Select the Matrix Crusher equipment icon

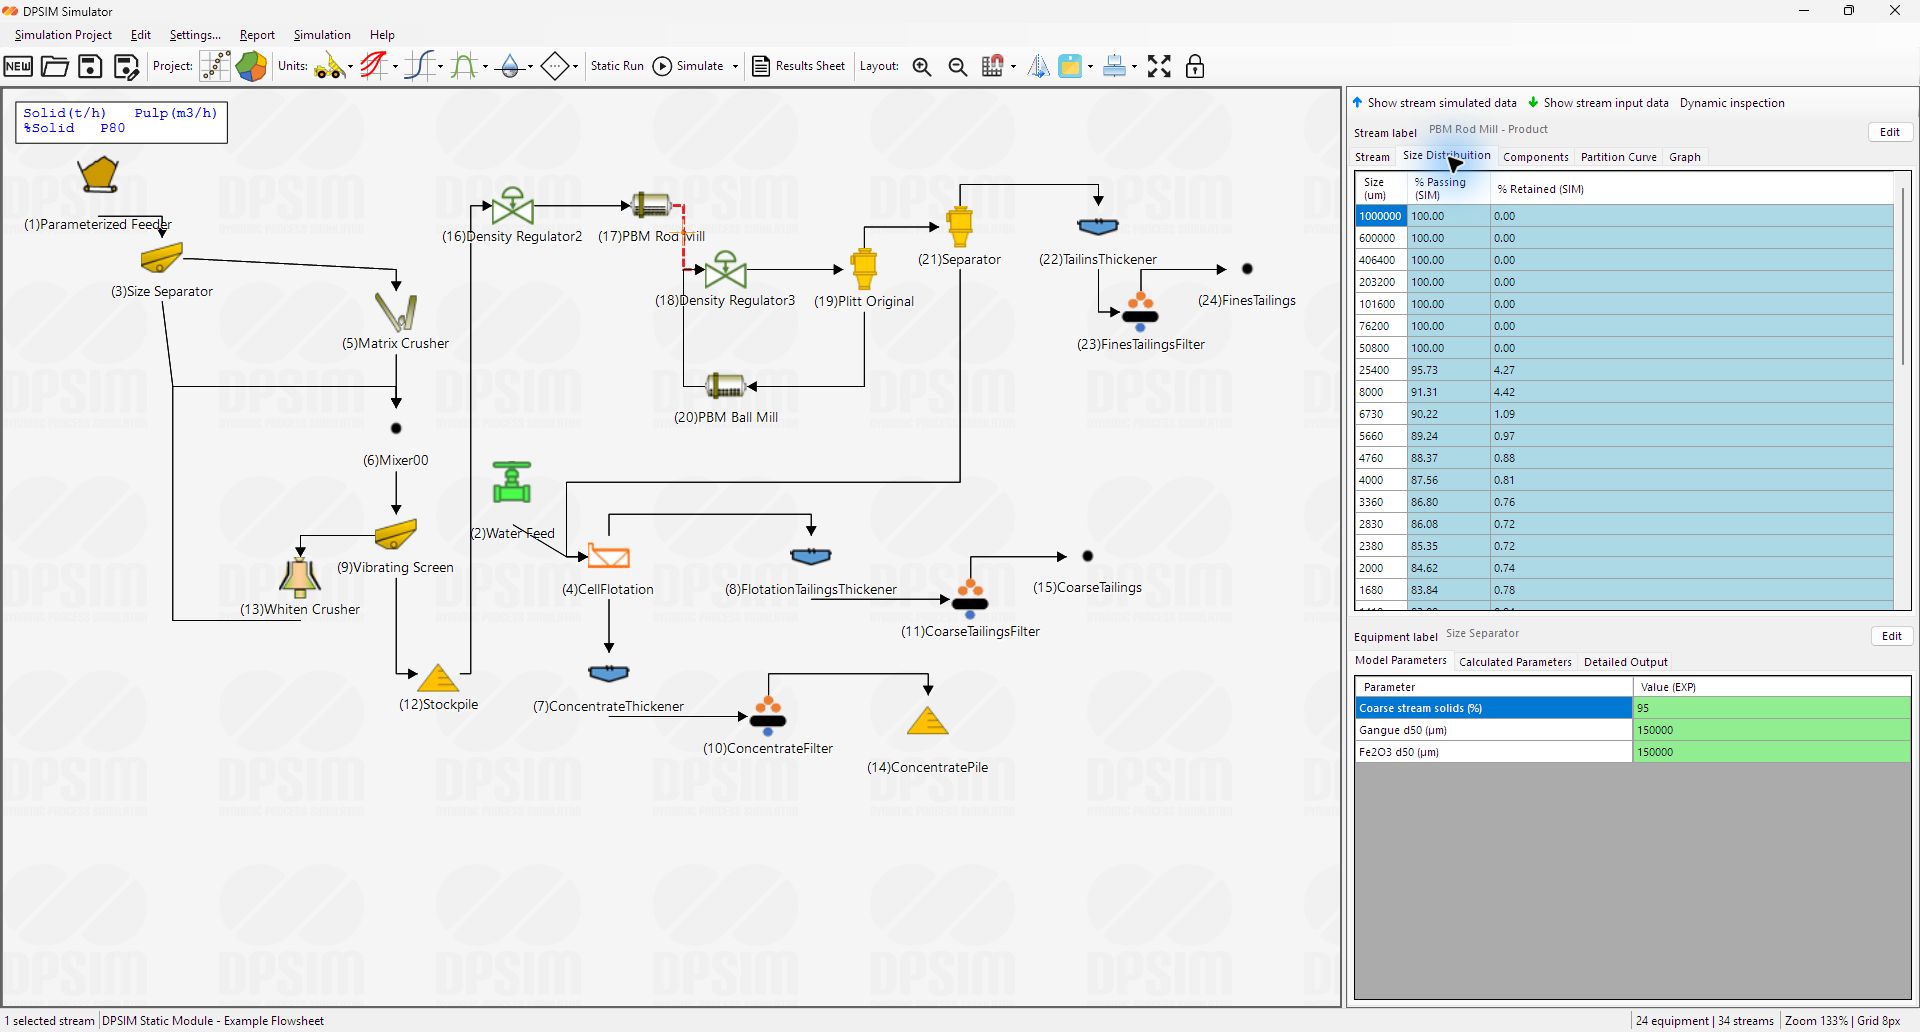(x=396, y=311)
